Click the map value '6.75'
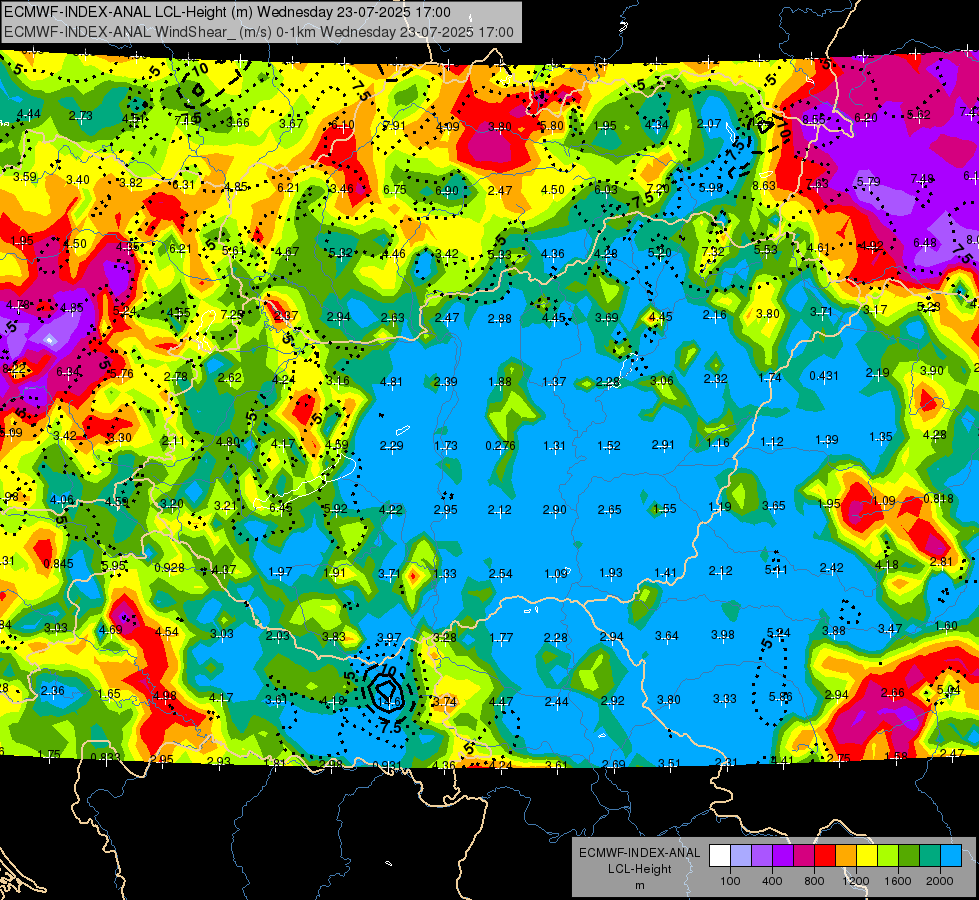Image resolution: width=979 pixels, height=900 pixels. tap(395, 190)
